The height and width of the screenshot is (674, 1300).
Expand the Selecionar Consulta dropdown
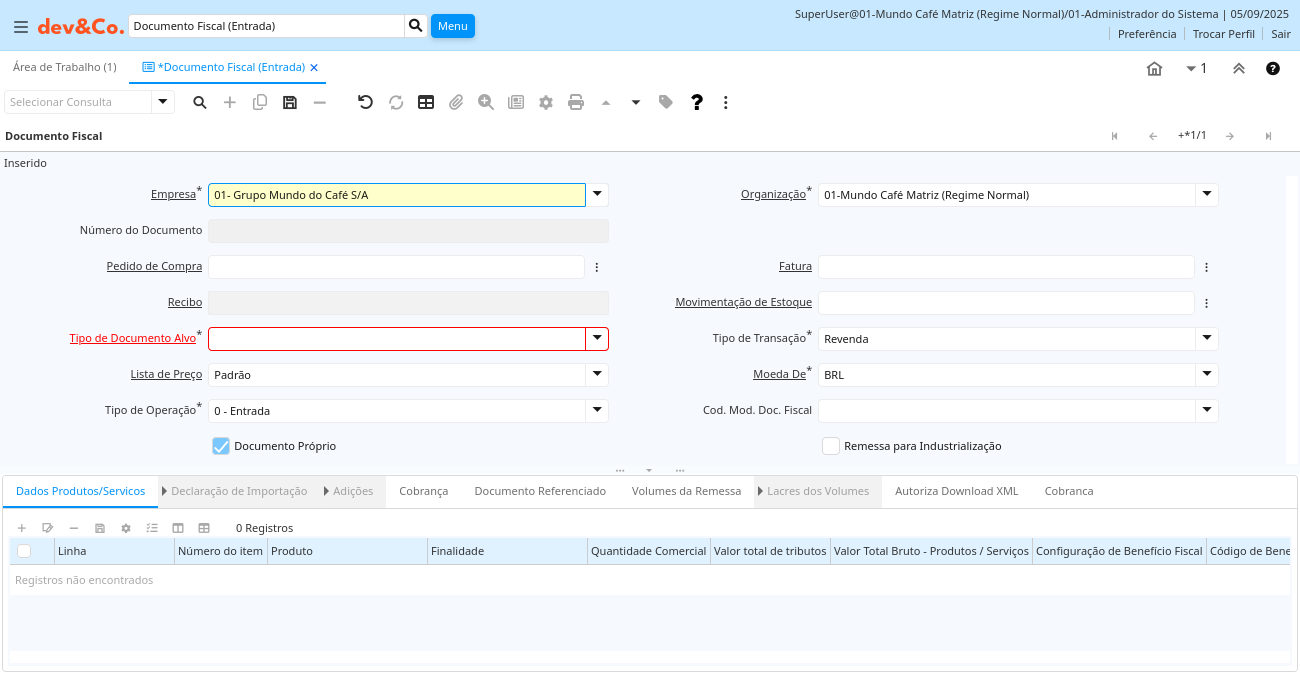pos(163,102)
